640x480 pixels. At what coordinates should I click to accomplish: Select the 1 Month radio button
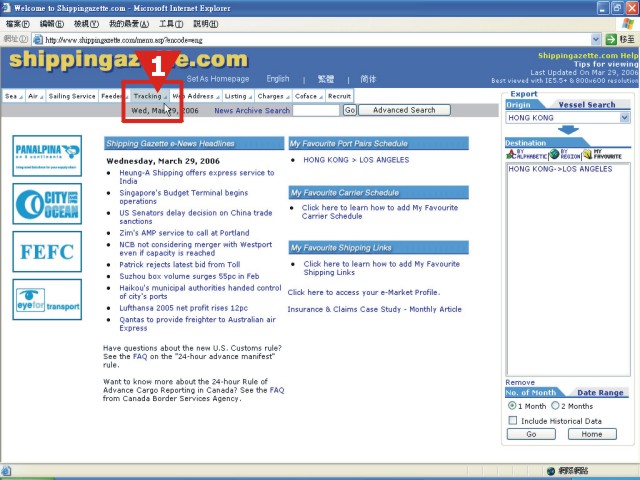(x=512, y=406)
